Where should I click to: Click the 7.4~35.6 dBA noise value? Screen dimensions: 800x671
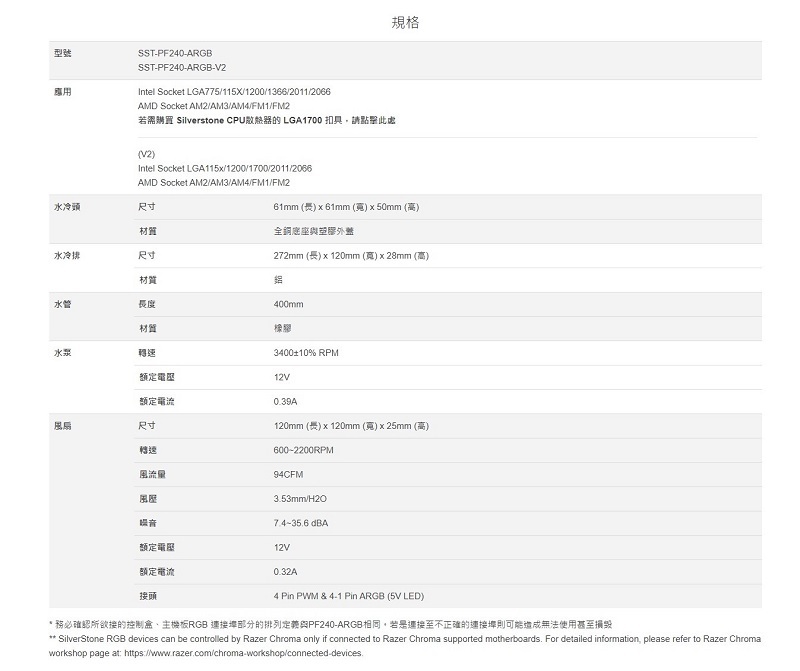[x=301, y=523]
